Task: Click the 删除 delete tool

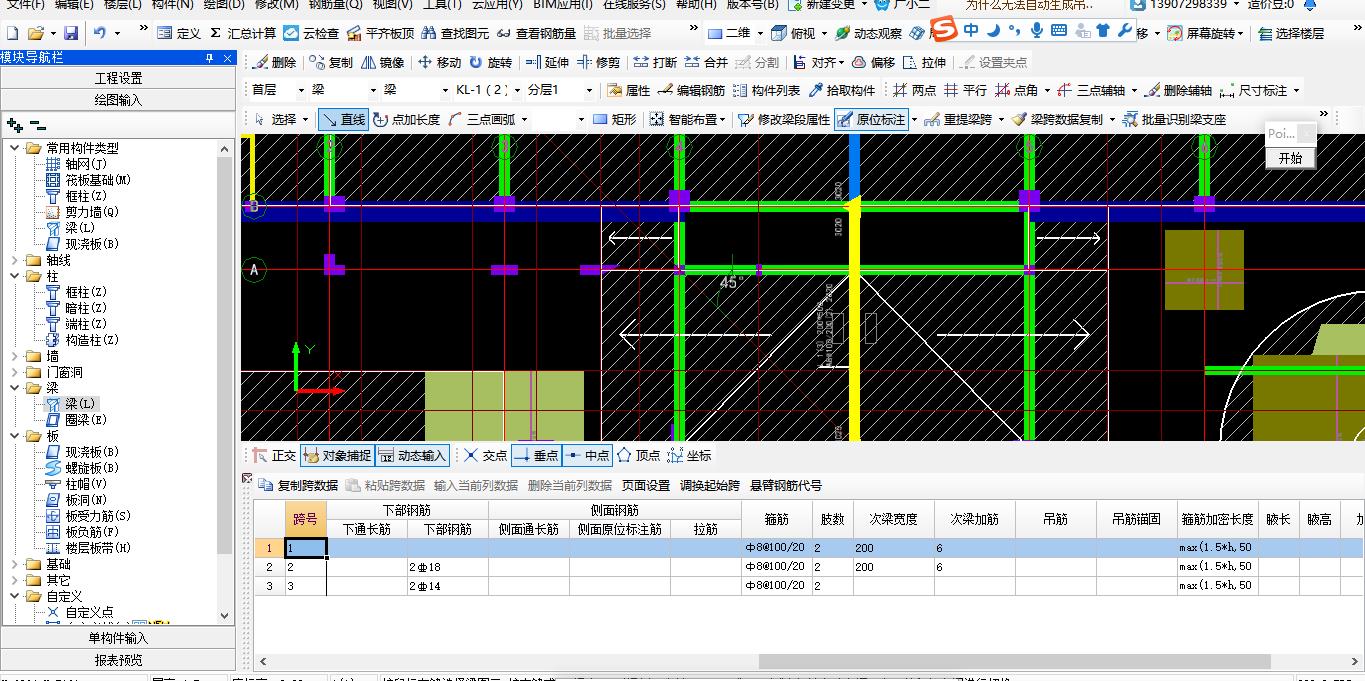Action: (x=274, y=62)
